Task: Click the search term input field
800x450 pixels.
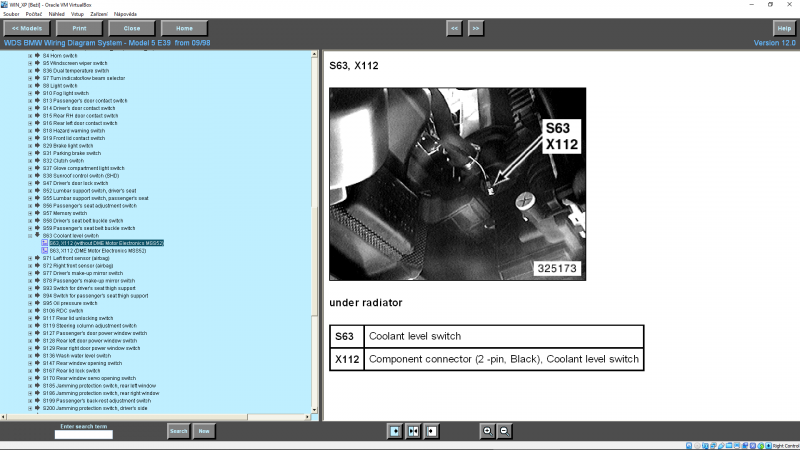Action: (84, 434)
